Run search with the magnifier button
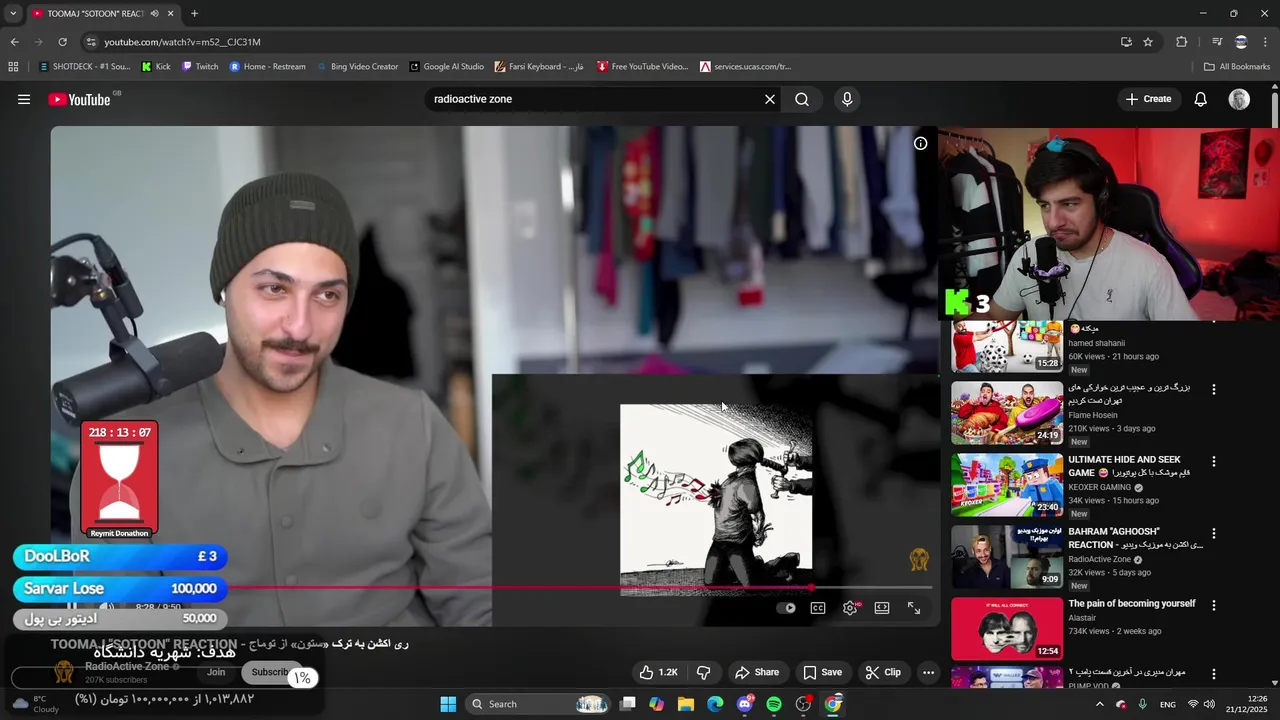The width and height of the screenshot is (1280, 720). tap(802, 99)
